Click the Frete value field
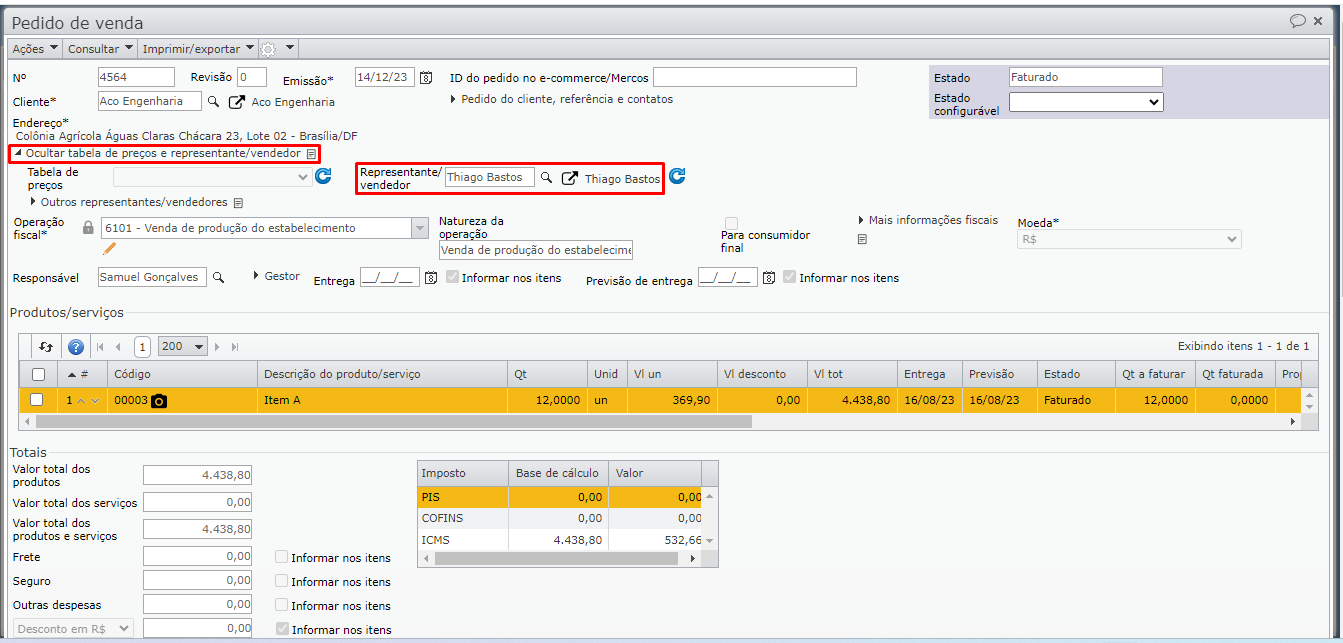Image resolution: width=1343 pixels, height=643 pixels. coord(198,556)
